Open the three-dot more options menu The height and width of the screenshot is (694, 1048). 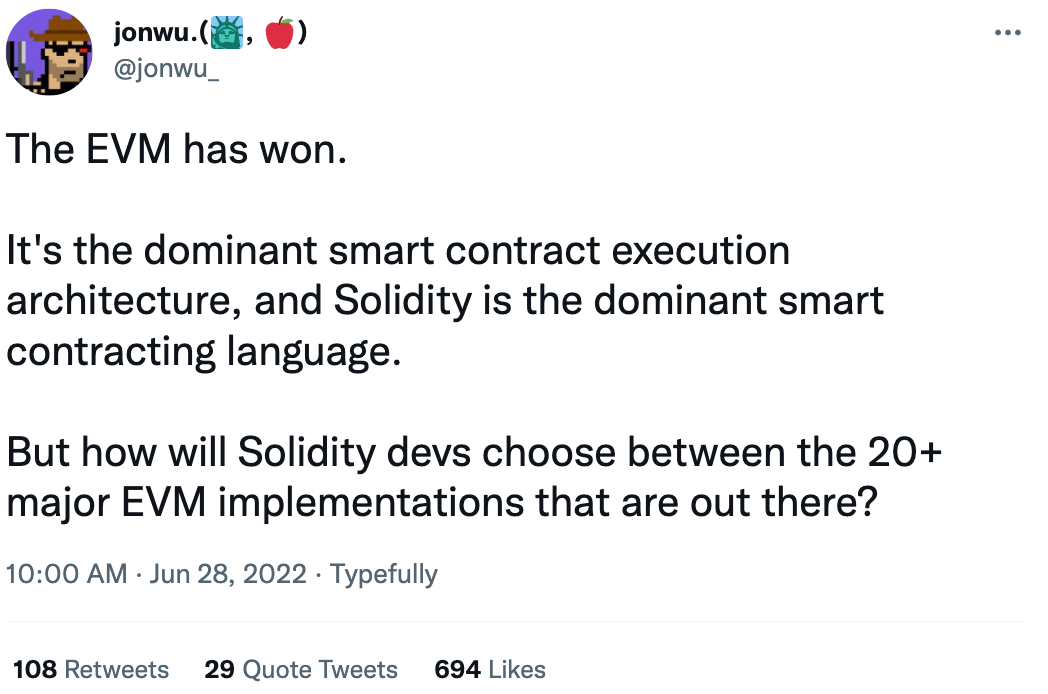(x=1007, y=31)
